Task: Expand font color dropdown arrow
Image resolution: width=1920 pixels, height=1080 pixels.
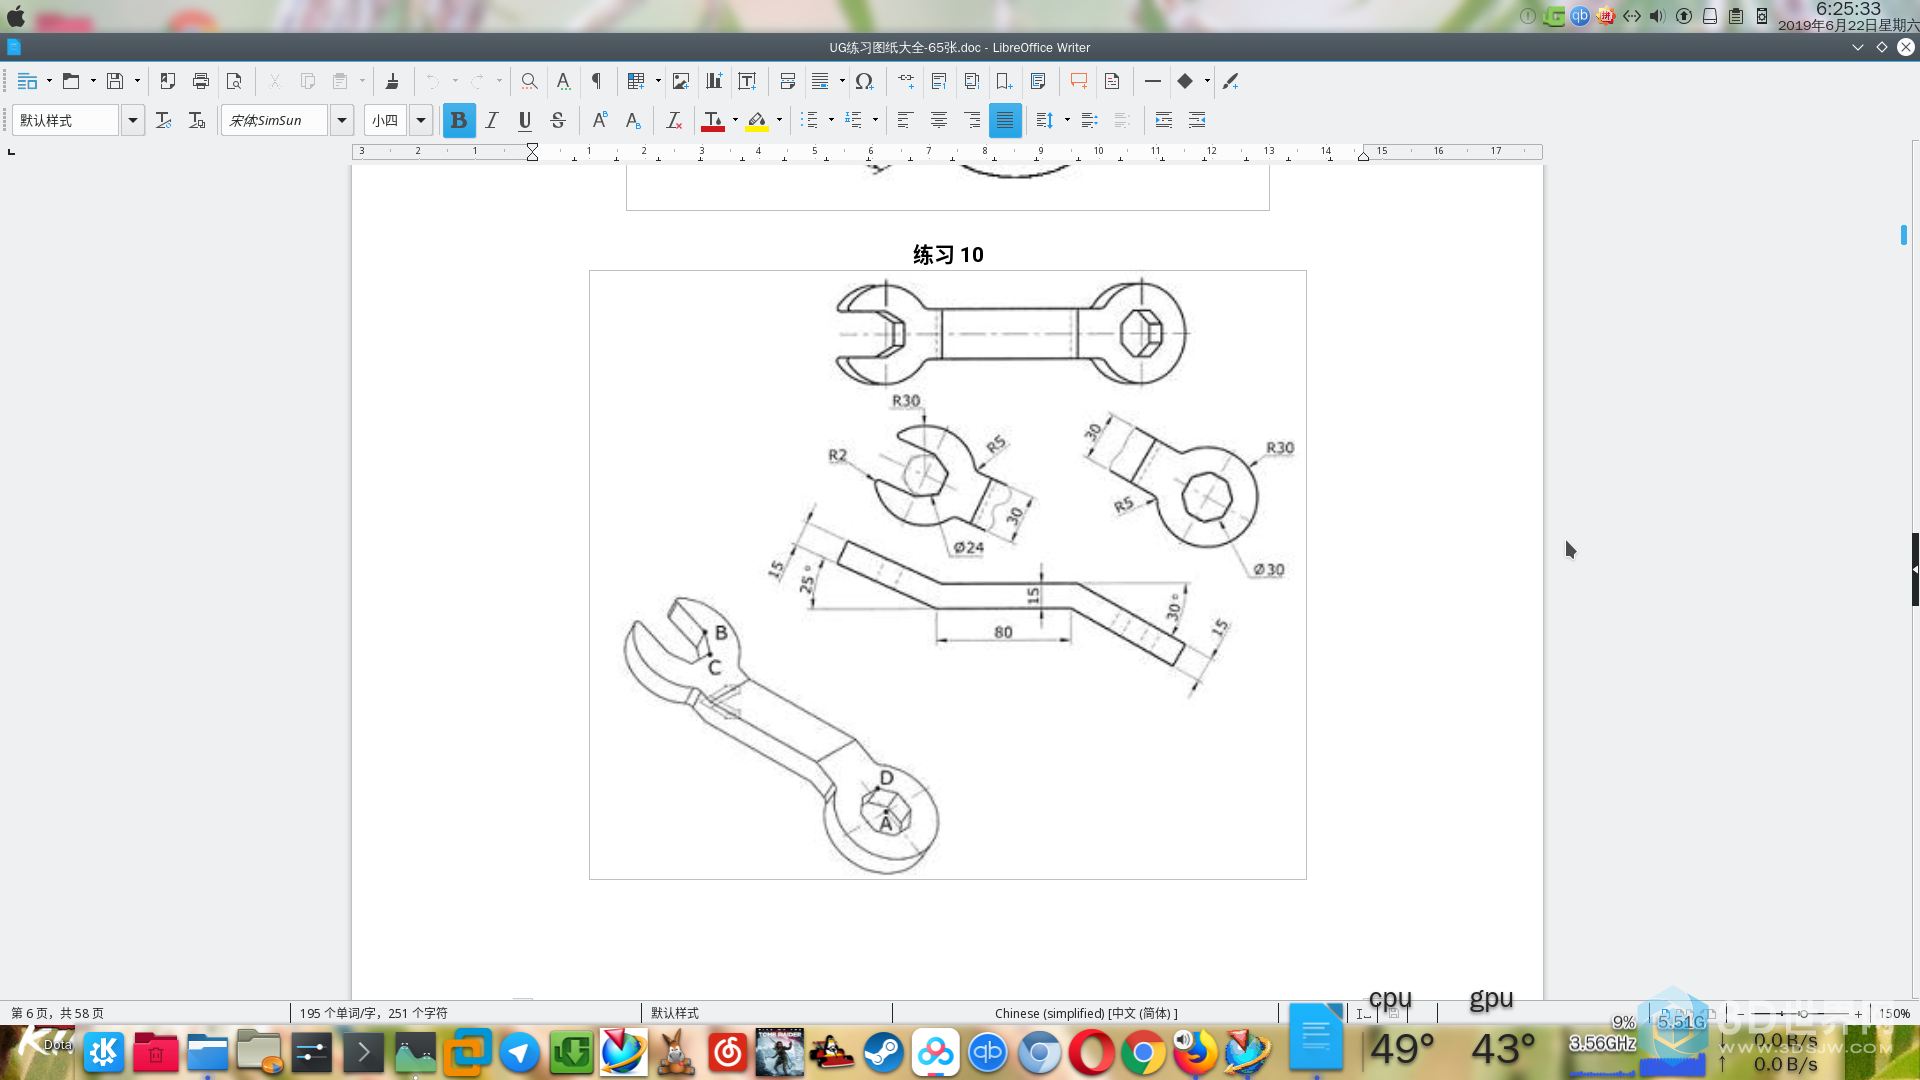Action: click(x=735, y=120)
